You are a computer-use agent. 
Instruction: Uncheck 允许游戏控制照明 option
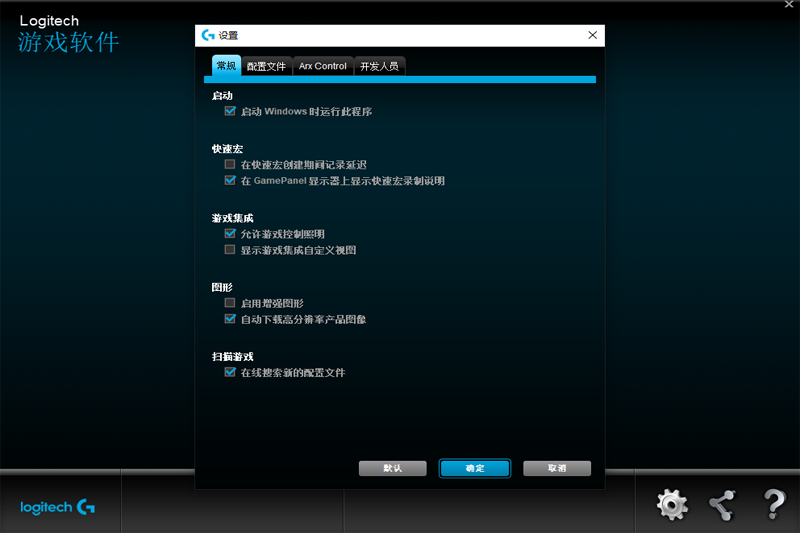(230, 234)
